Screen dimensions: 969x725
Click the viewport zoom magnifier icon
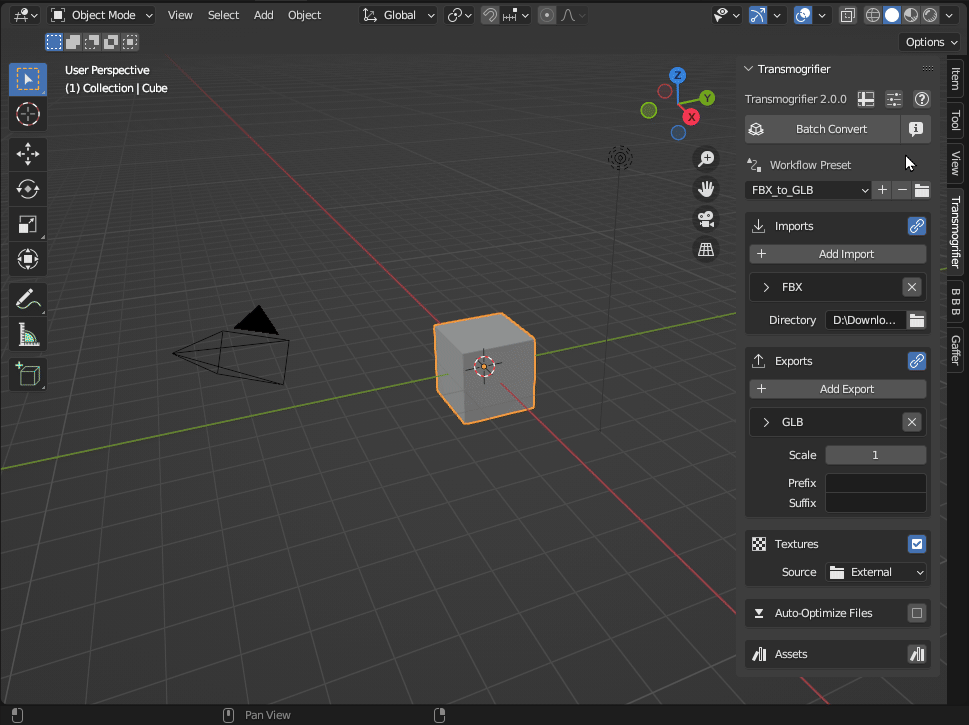[x=706, y=159]
